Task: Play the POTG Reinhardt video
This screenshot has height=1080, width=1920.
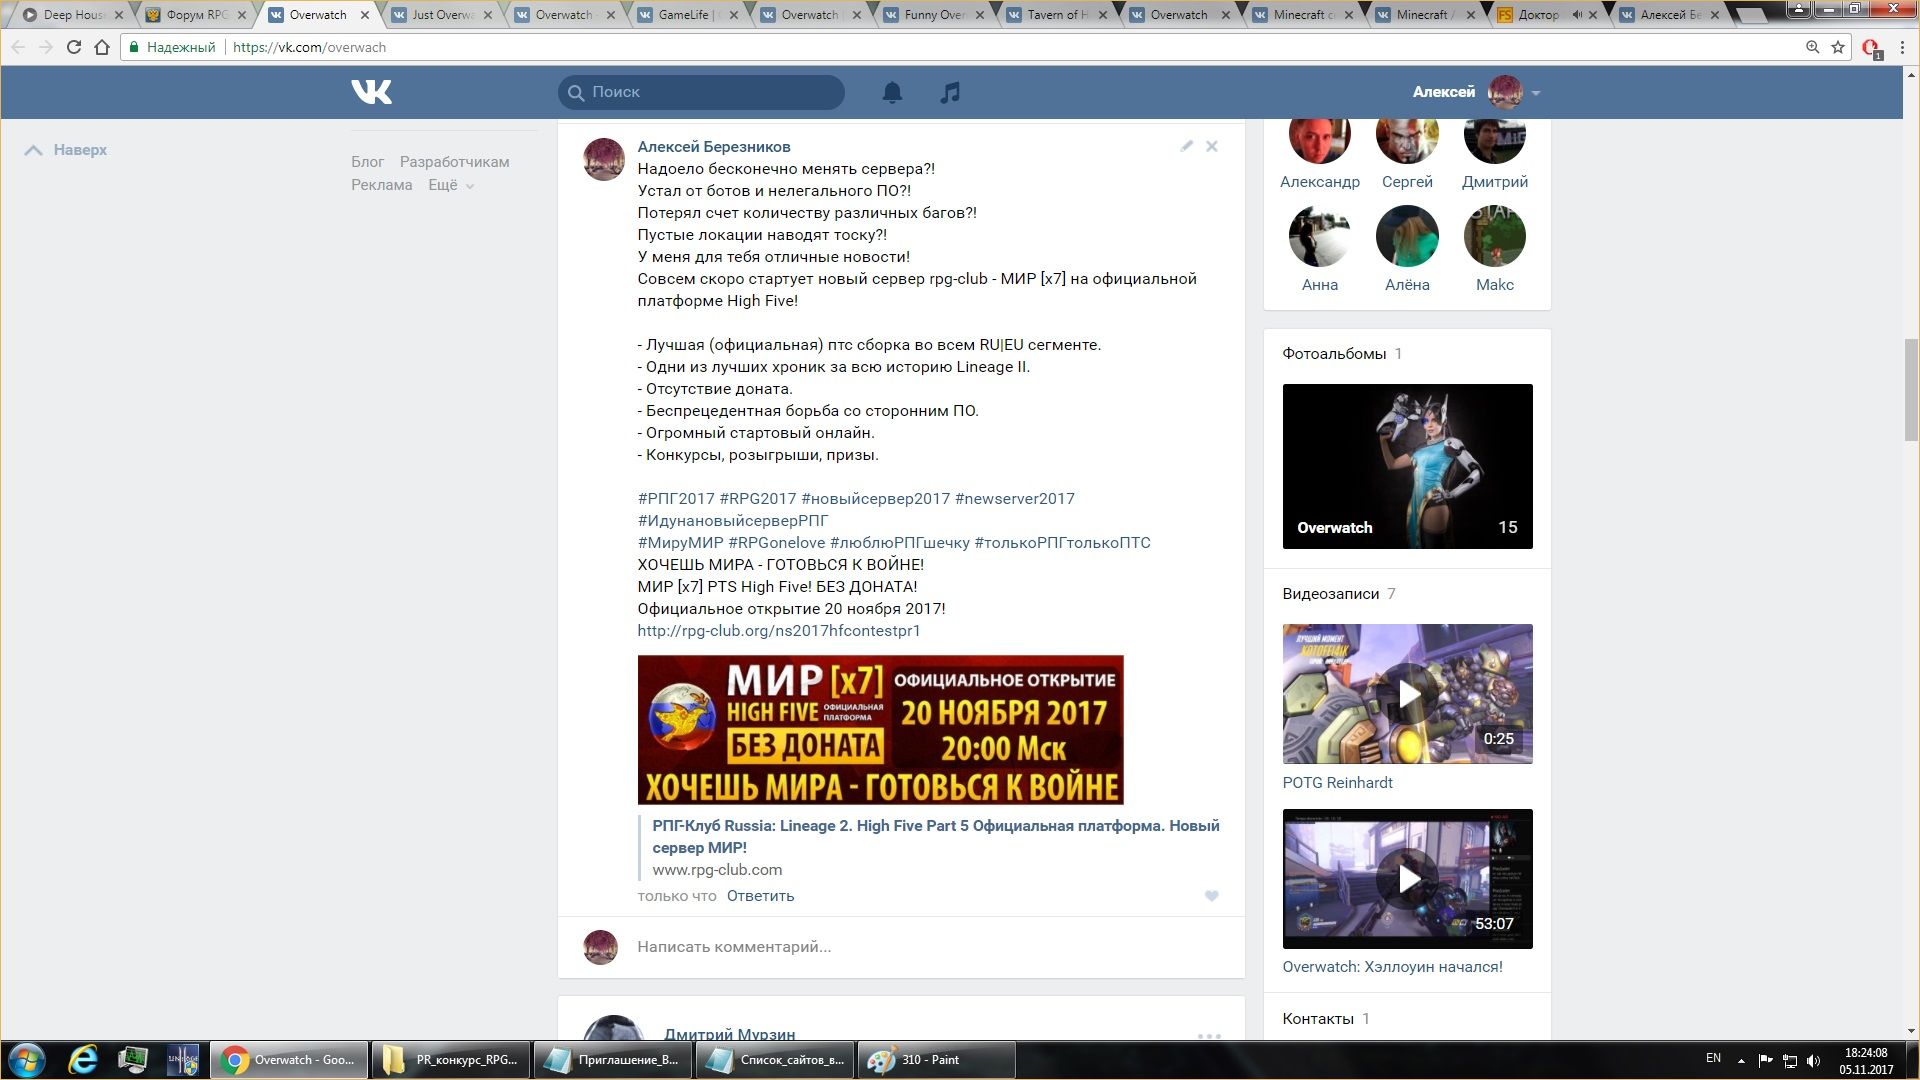Action: tap(1407, 694)
